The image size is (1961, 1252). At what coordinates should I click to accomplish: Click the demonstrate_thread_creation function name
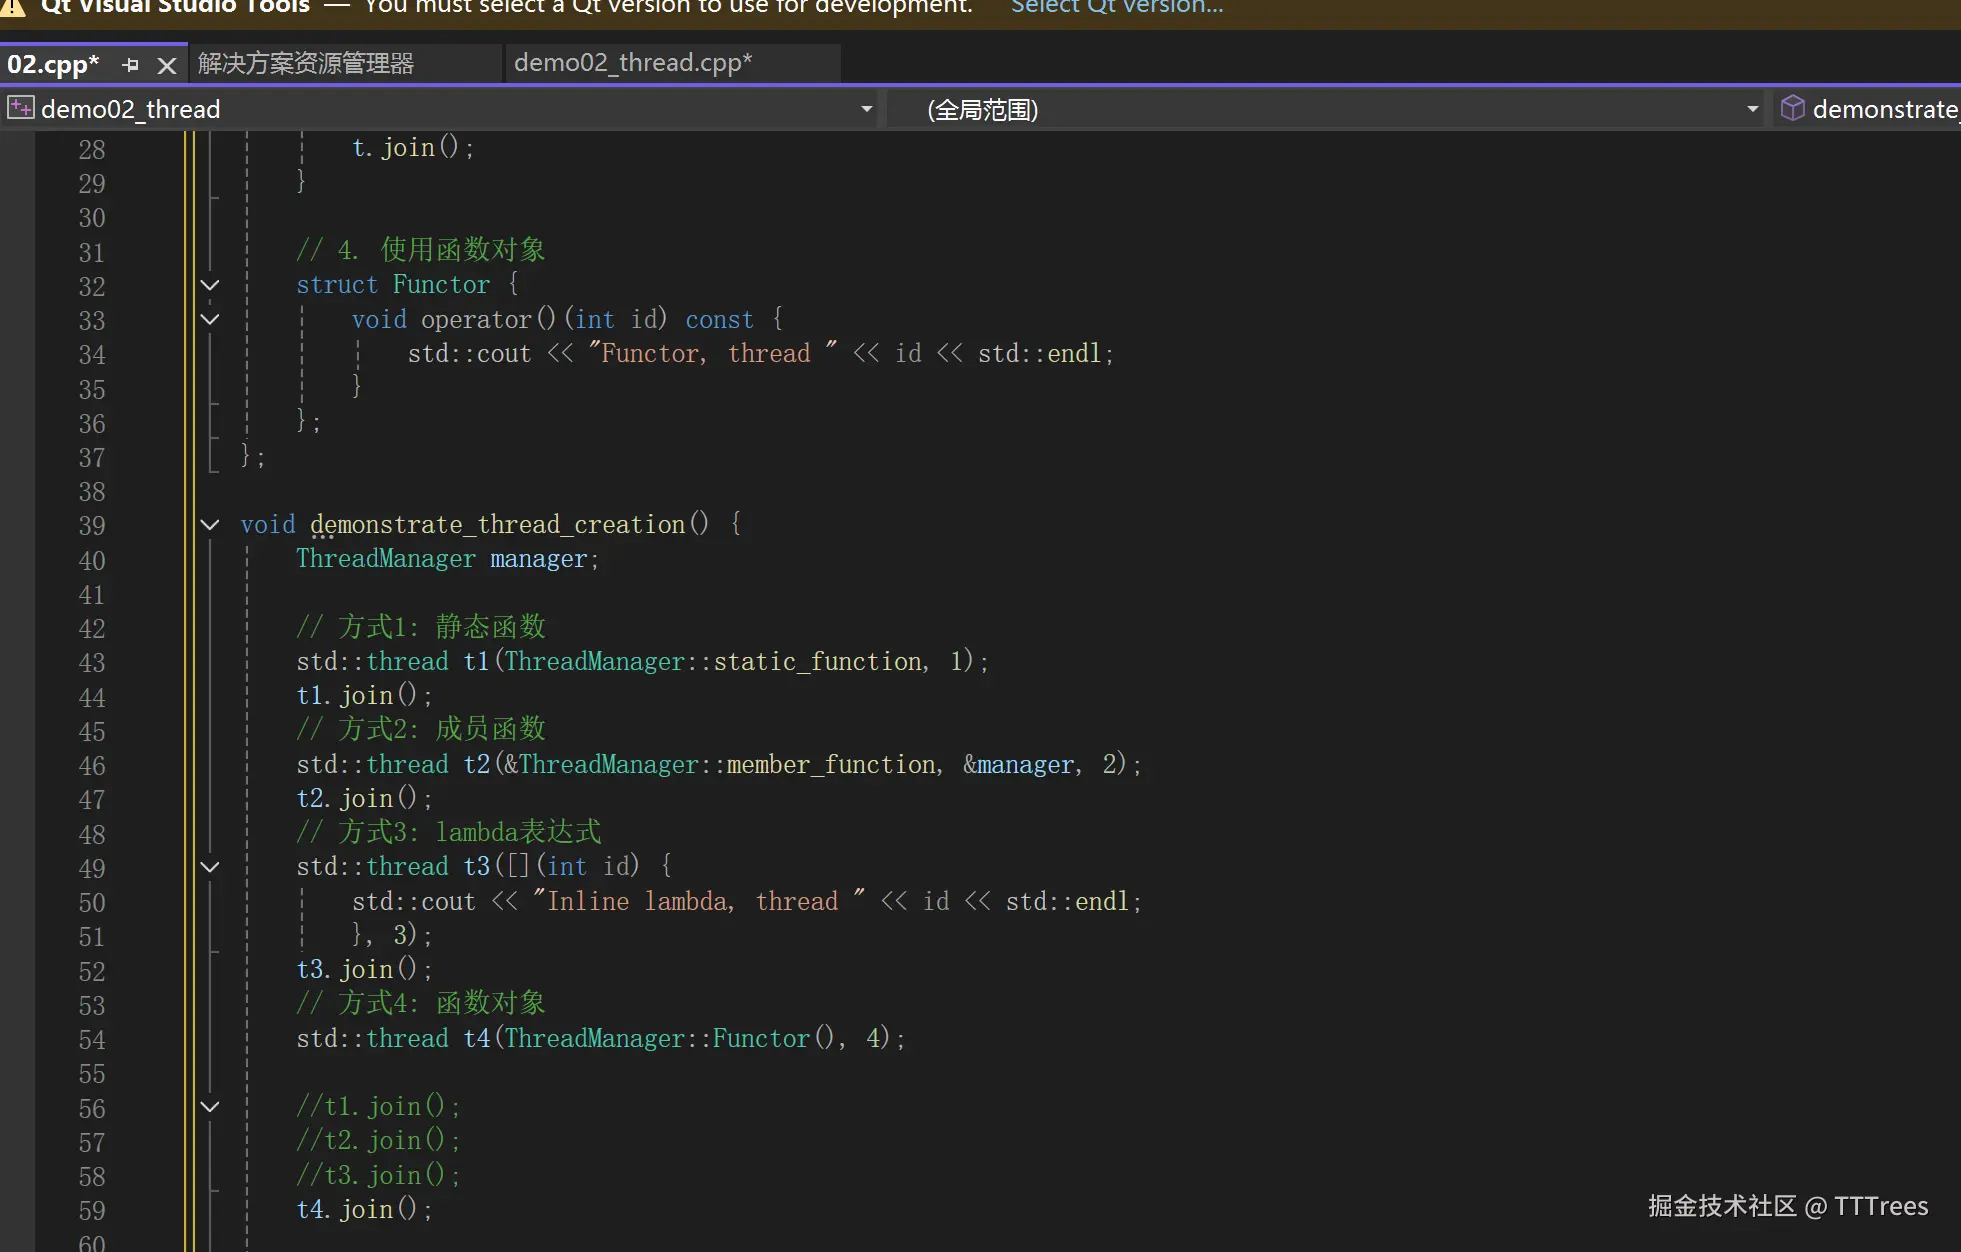coord(497,524)
